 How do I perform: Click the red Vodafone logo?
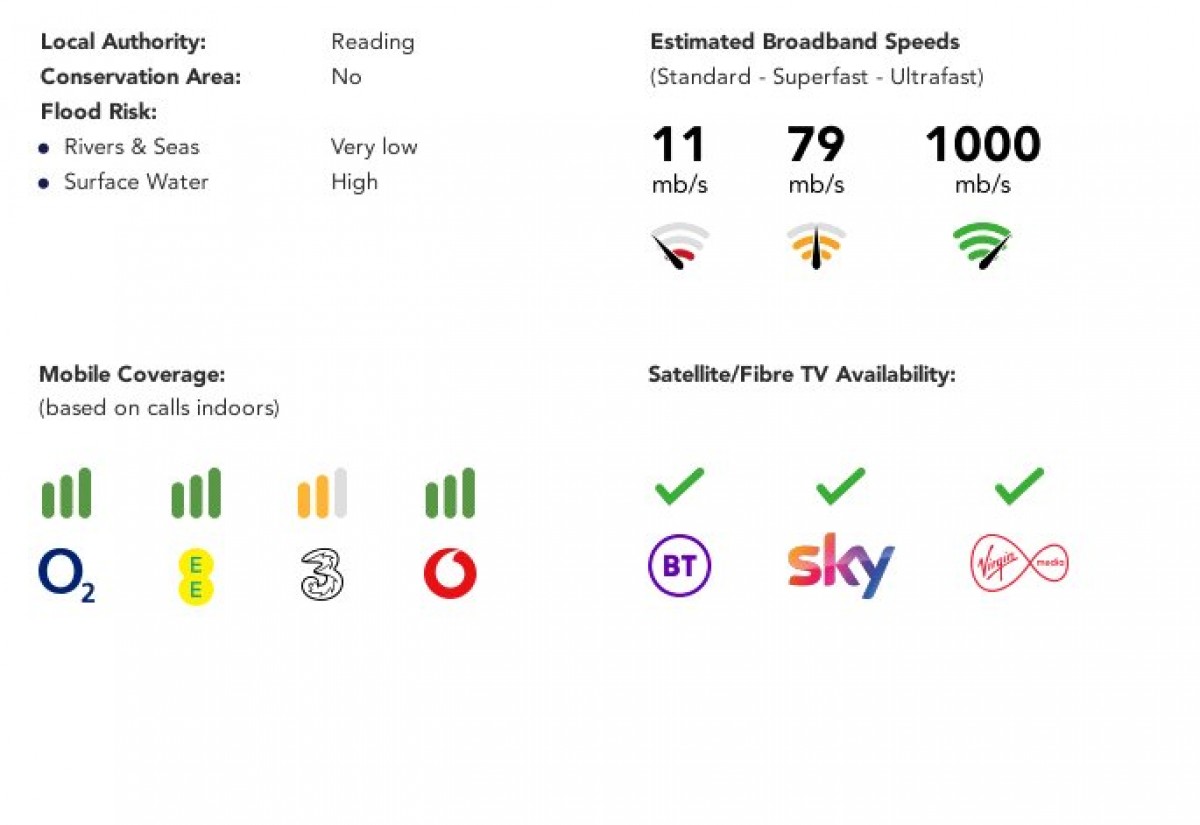click(450, 574)
